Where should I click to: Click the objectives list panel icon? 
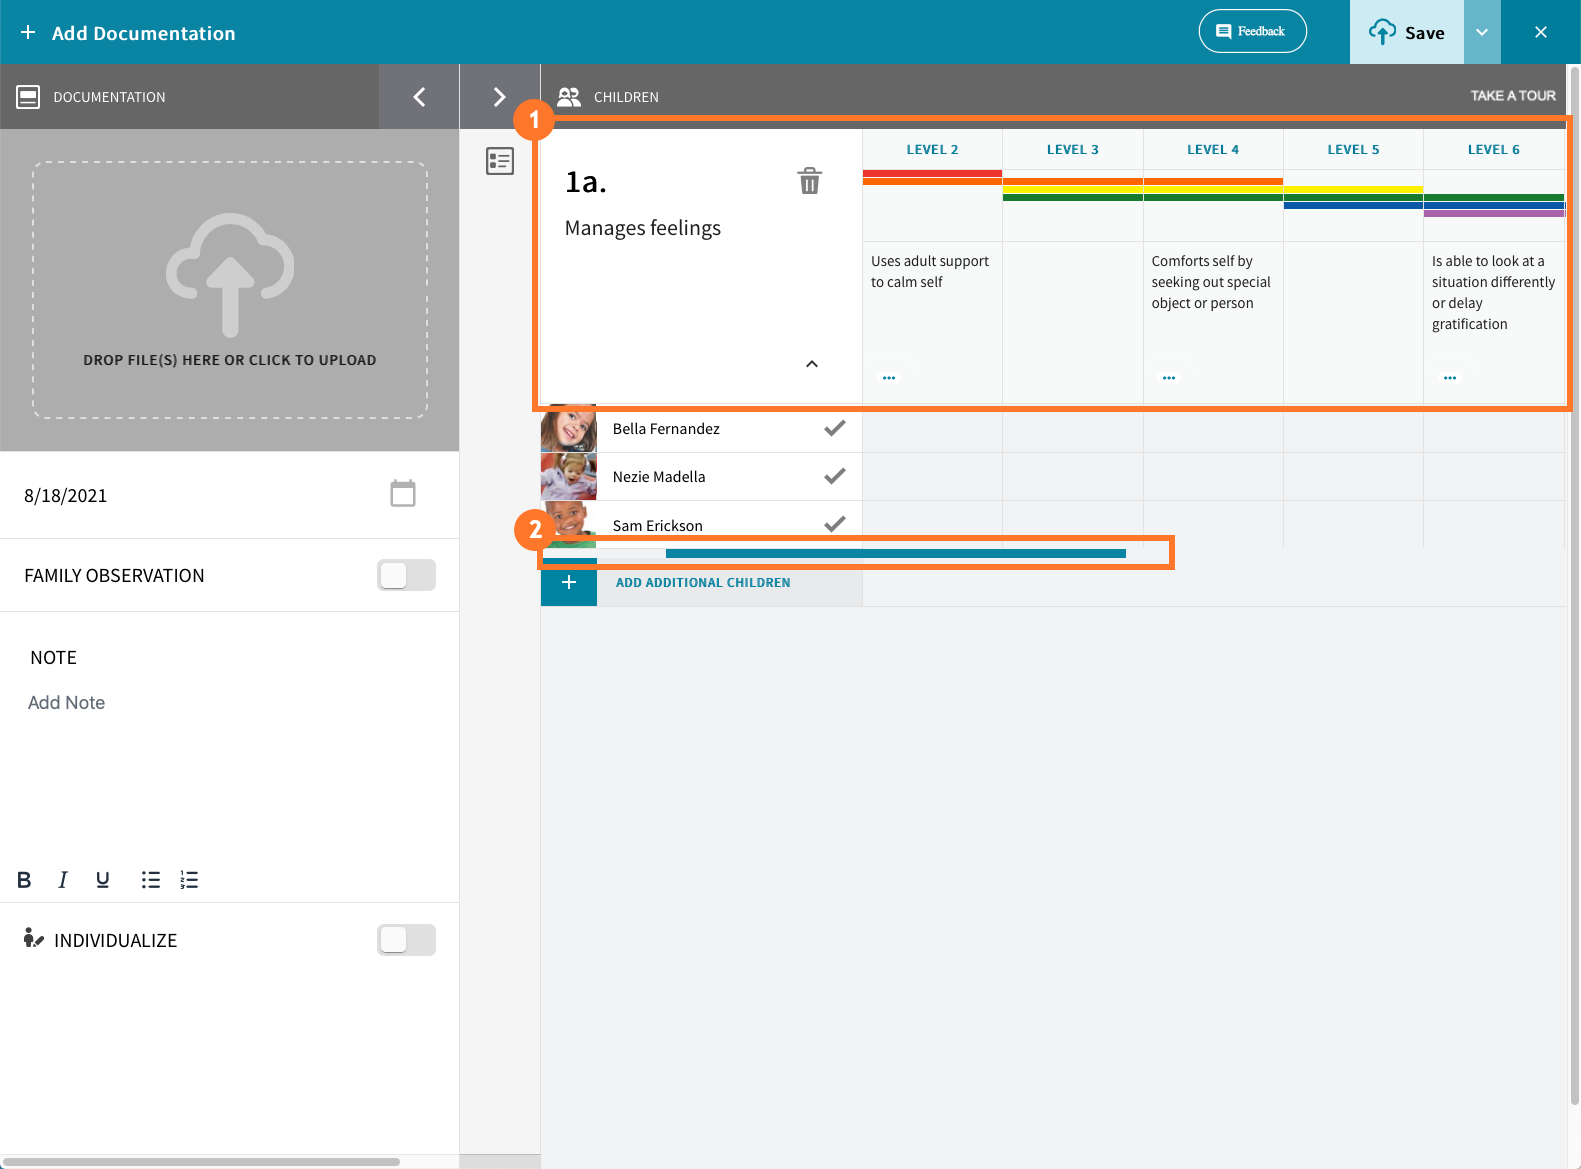[x=500, y=161]
